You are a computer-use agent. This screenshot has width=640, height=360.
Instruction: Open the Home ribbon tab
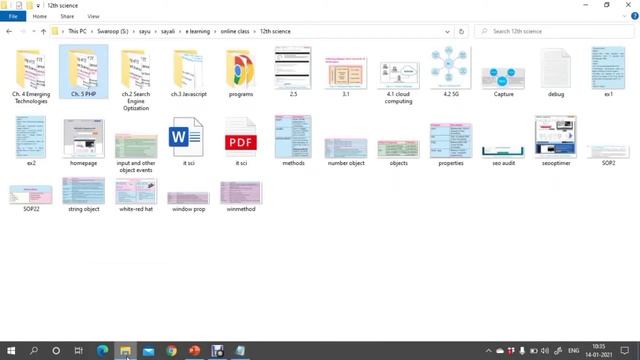40,16
